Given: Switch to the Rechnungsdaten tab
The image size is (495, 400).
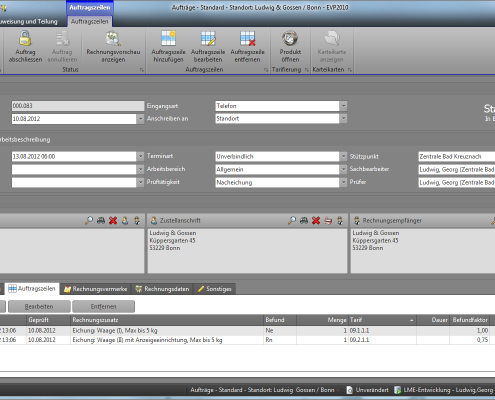Looking at the screenshot, I should [163, 289].
